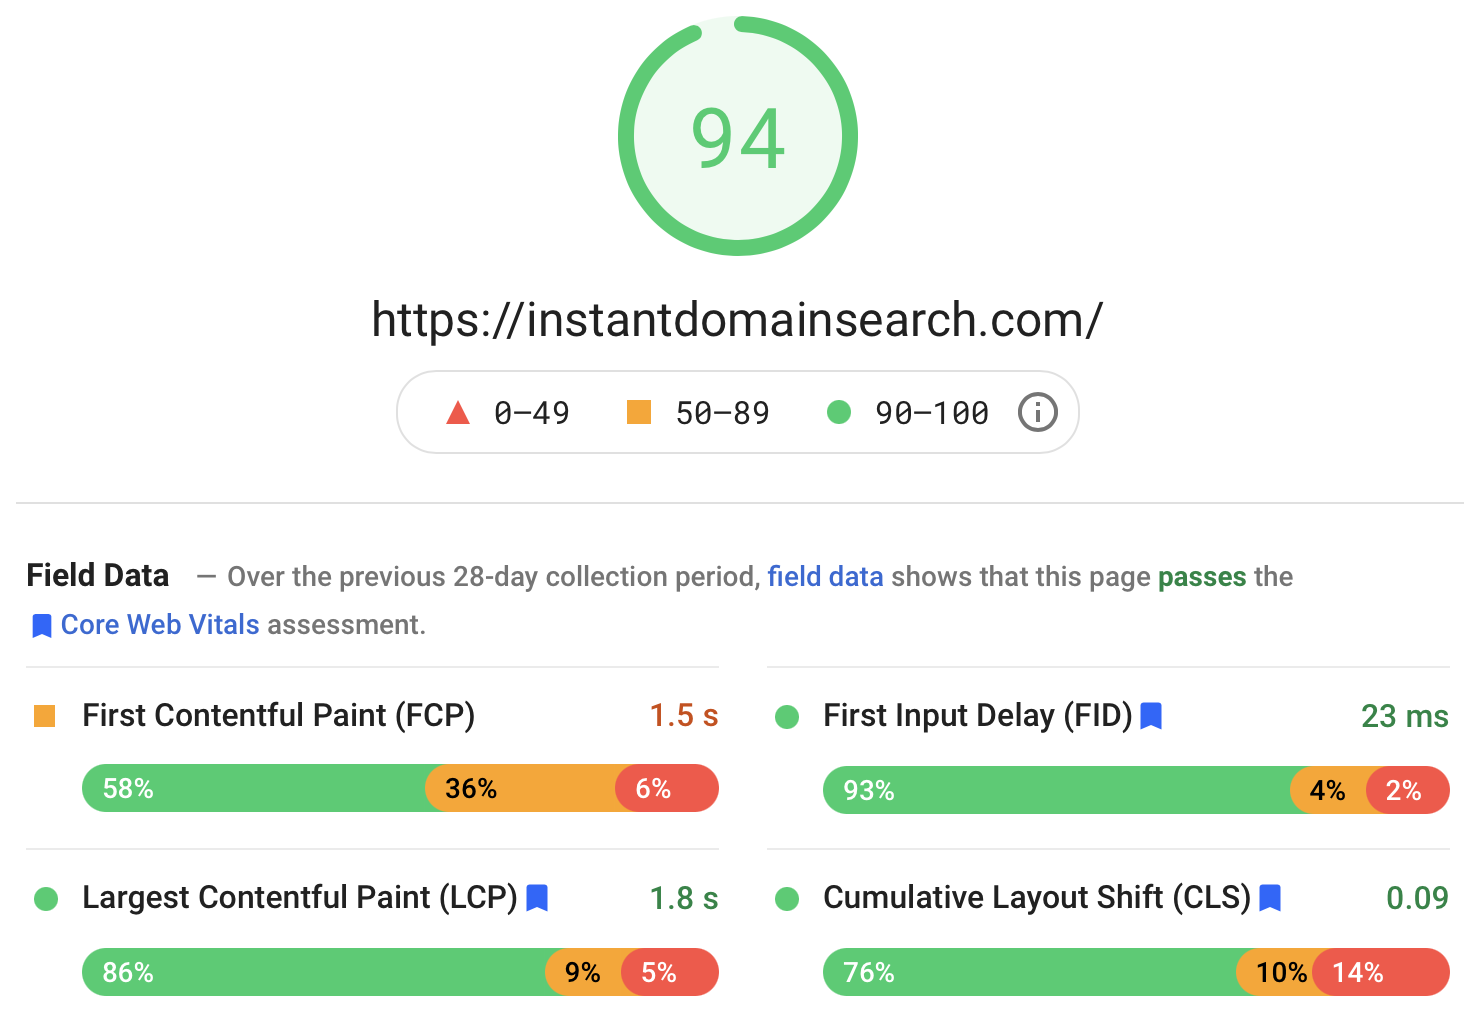The image size is (1480, 1012).
Task: Click the bookmark icon beside First Input Delay
Action: pyautogui.click(x=1151, y=716)
